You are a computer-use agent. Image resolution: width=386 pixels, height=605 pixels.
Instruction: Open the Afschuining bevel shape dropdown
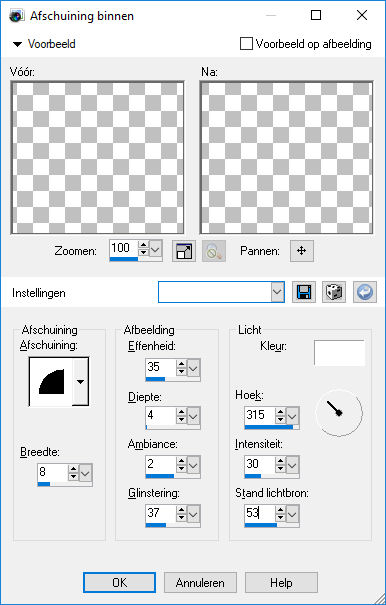point(80,382)
